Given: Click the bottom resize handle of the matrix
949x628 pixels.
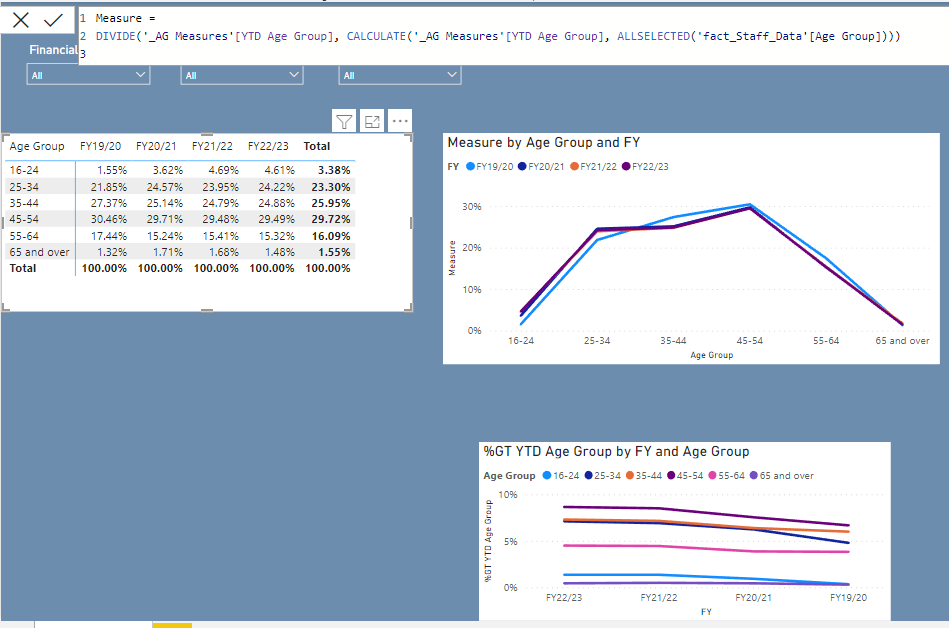Looking at the screenshot, I should (207, 311).
